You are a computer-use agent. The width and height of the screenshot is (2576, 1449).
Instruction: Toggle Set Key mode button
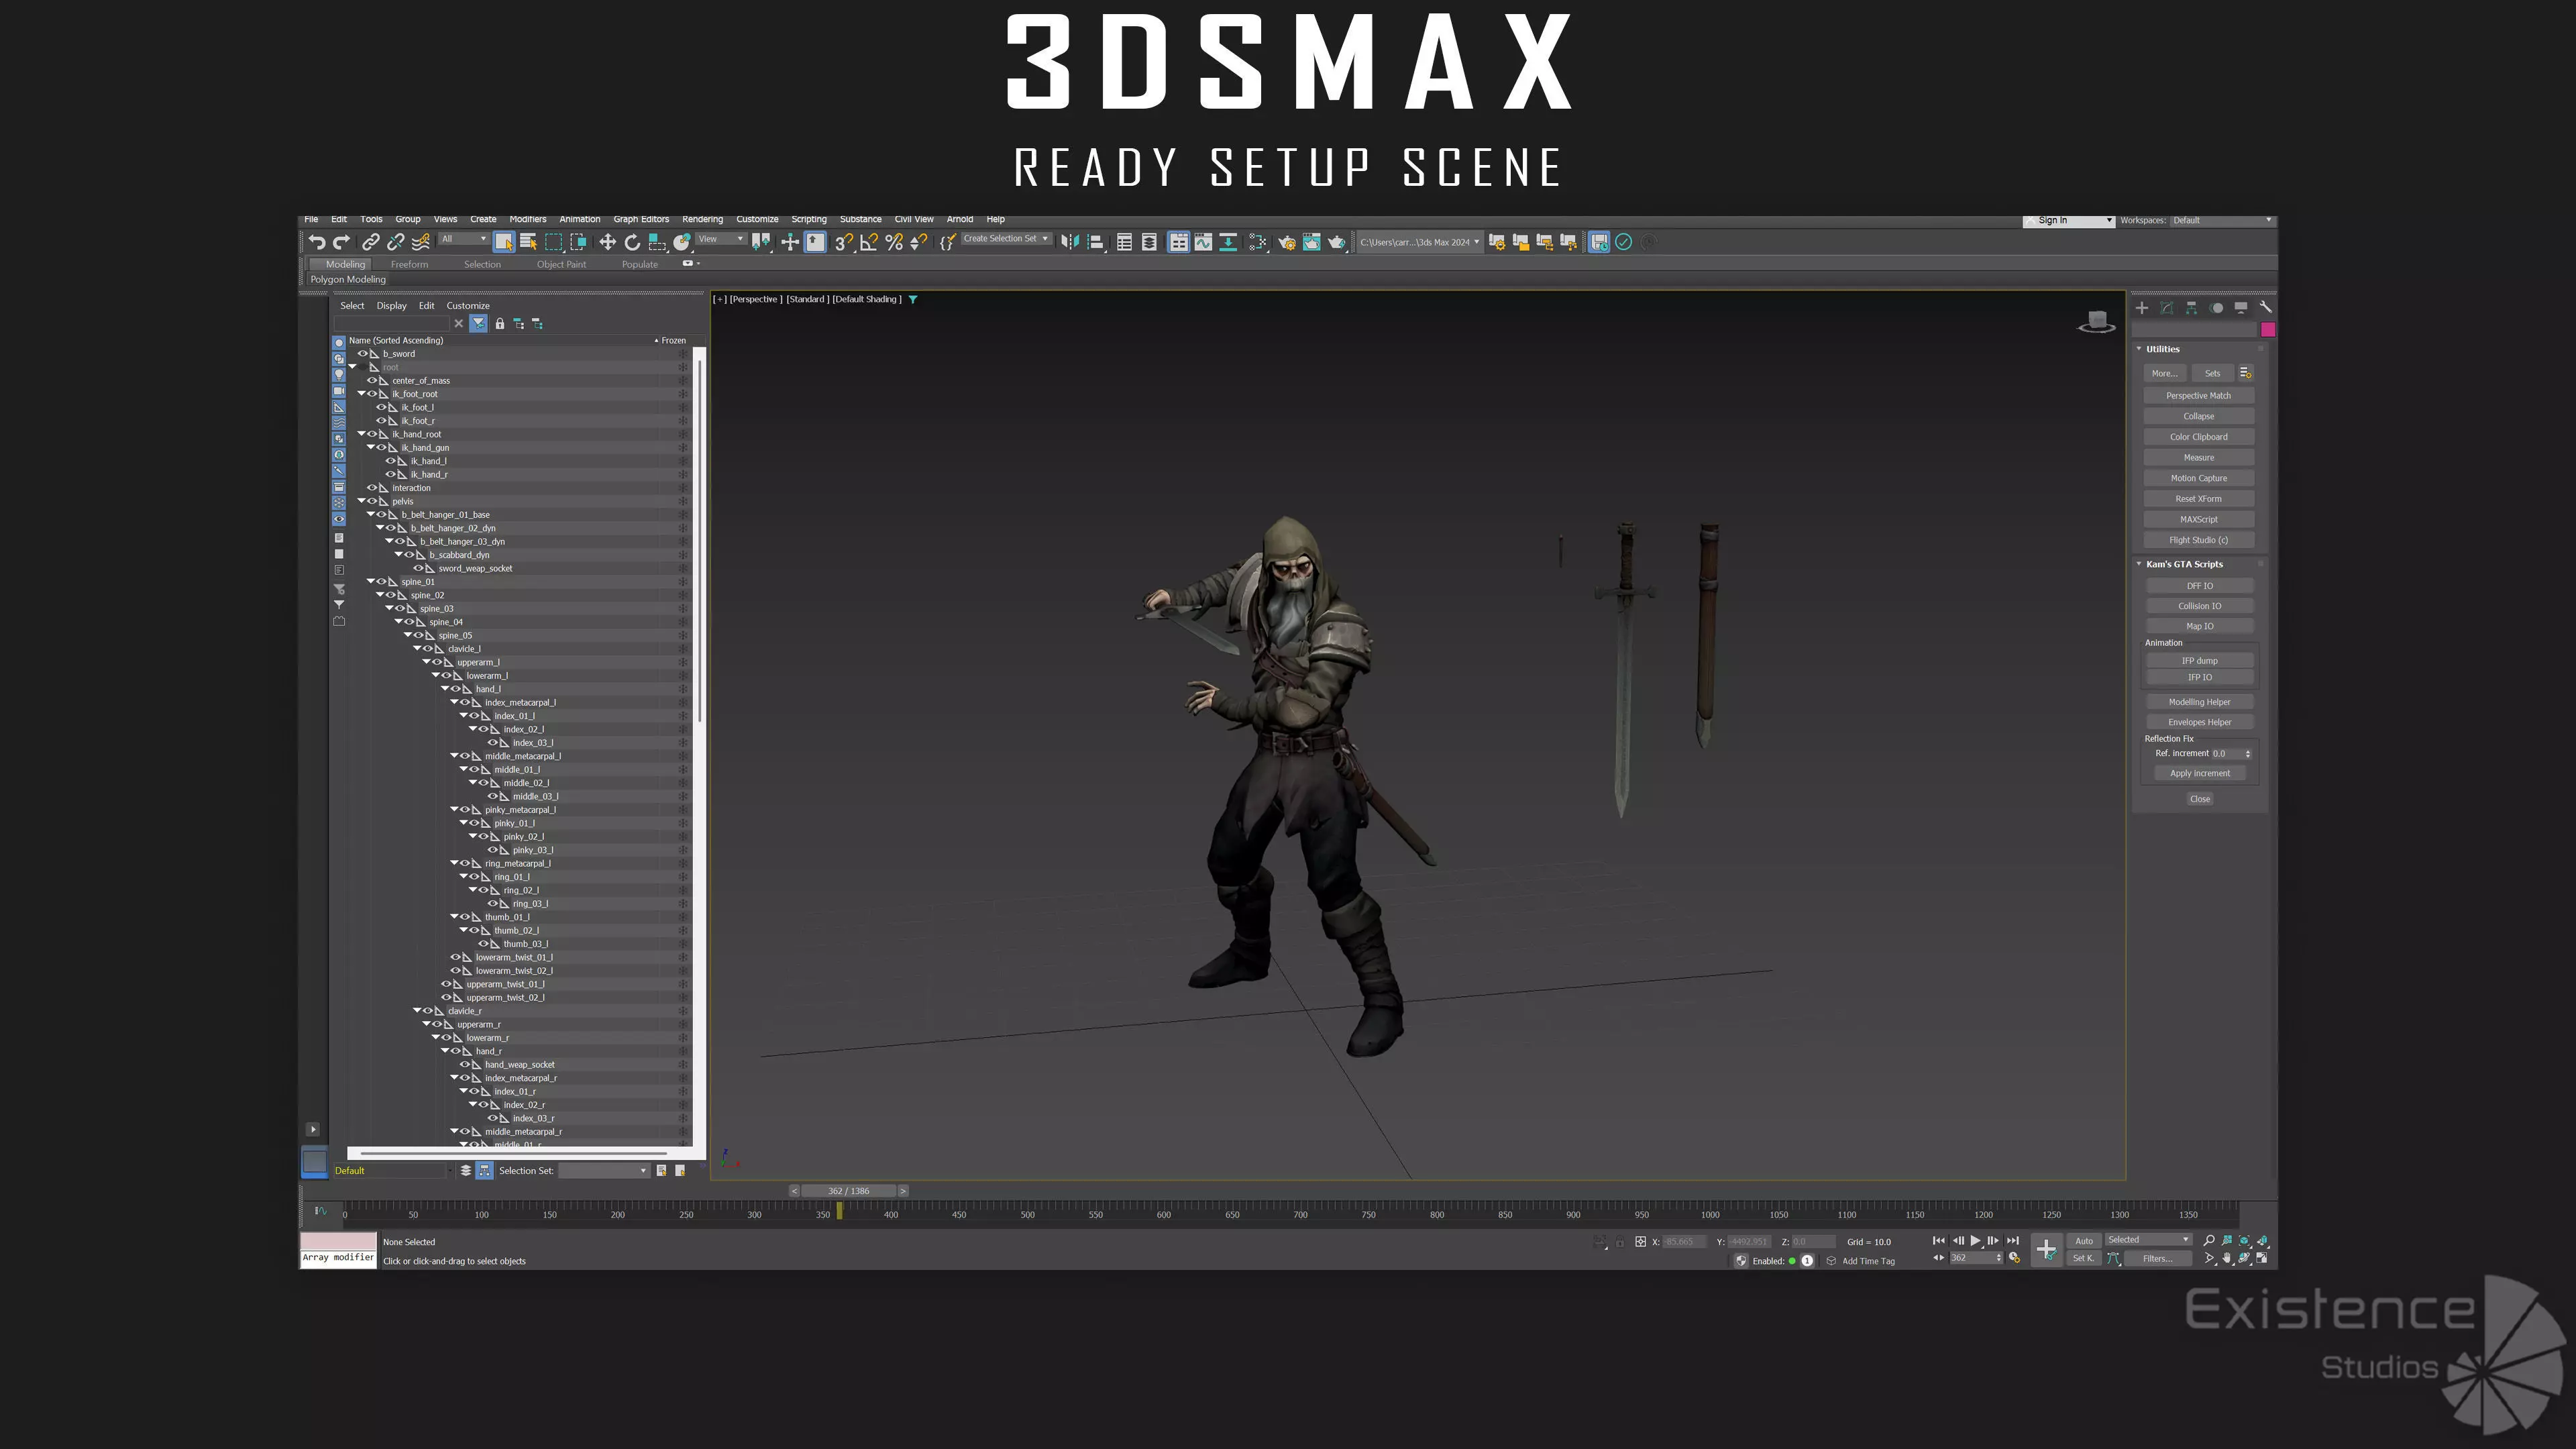2083,1259
